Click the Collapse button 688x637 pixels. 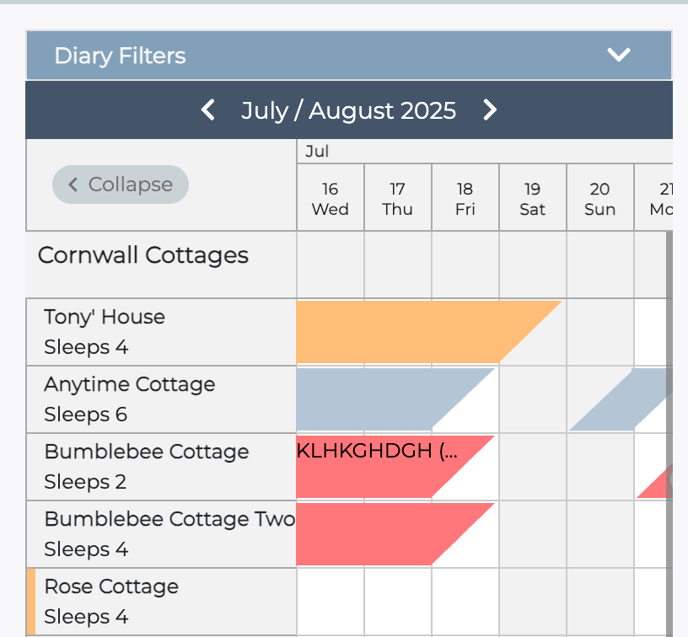click(120, 184)
